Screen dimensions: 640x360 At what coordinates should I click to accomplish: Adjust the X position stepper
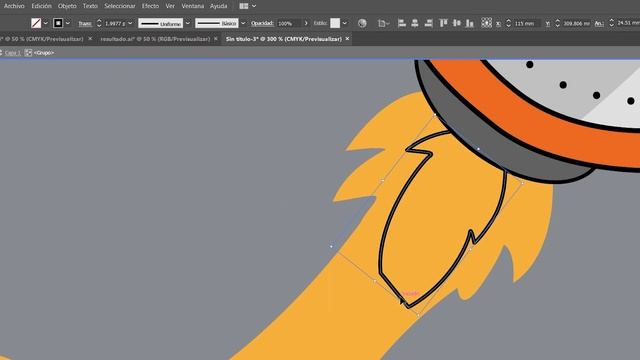(509, 23)
